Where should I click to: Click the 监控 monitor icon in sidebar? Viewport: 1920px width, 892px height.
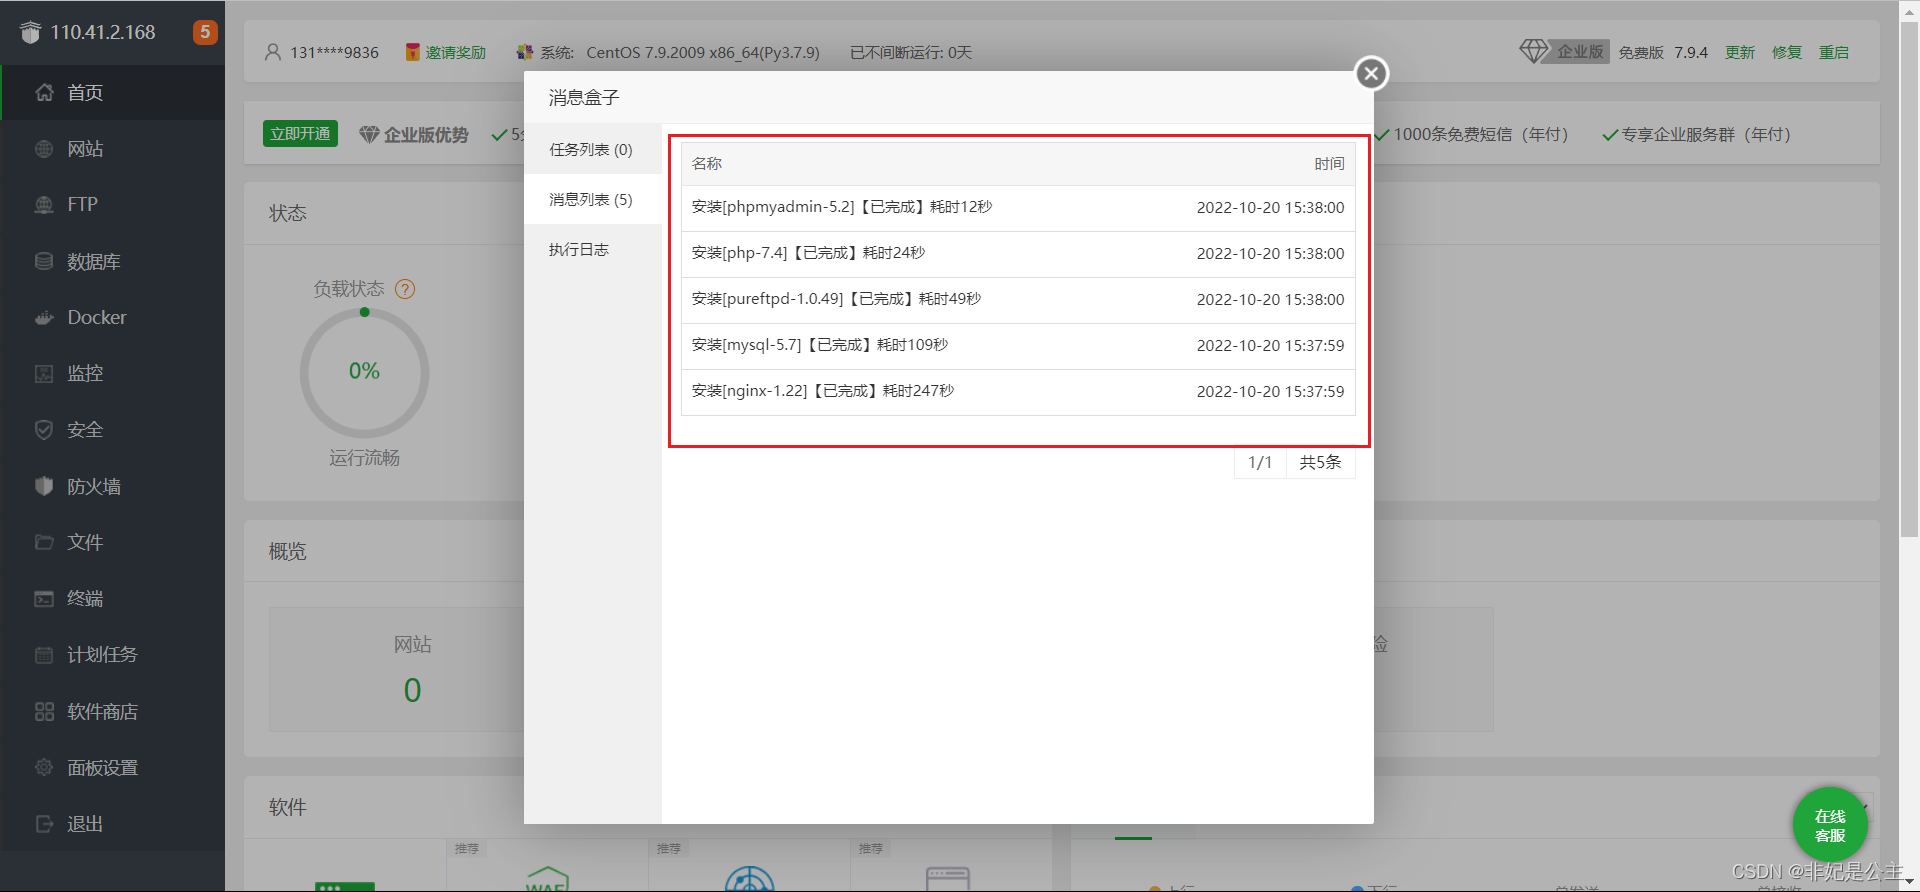[x=44, y=373]
